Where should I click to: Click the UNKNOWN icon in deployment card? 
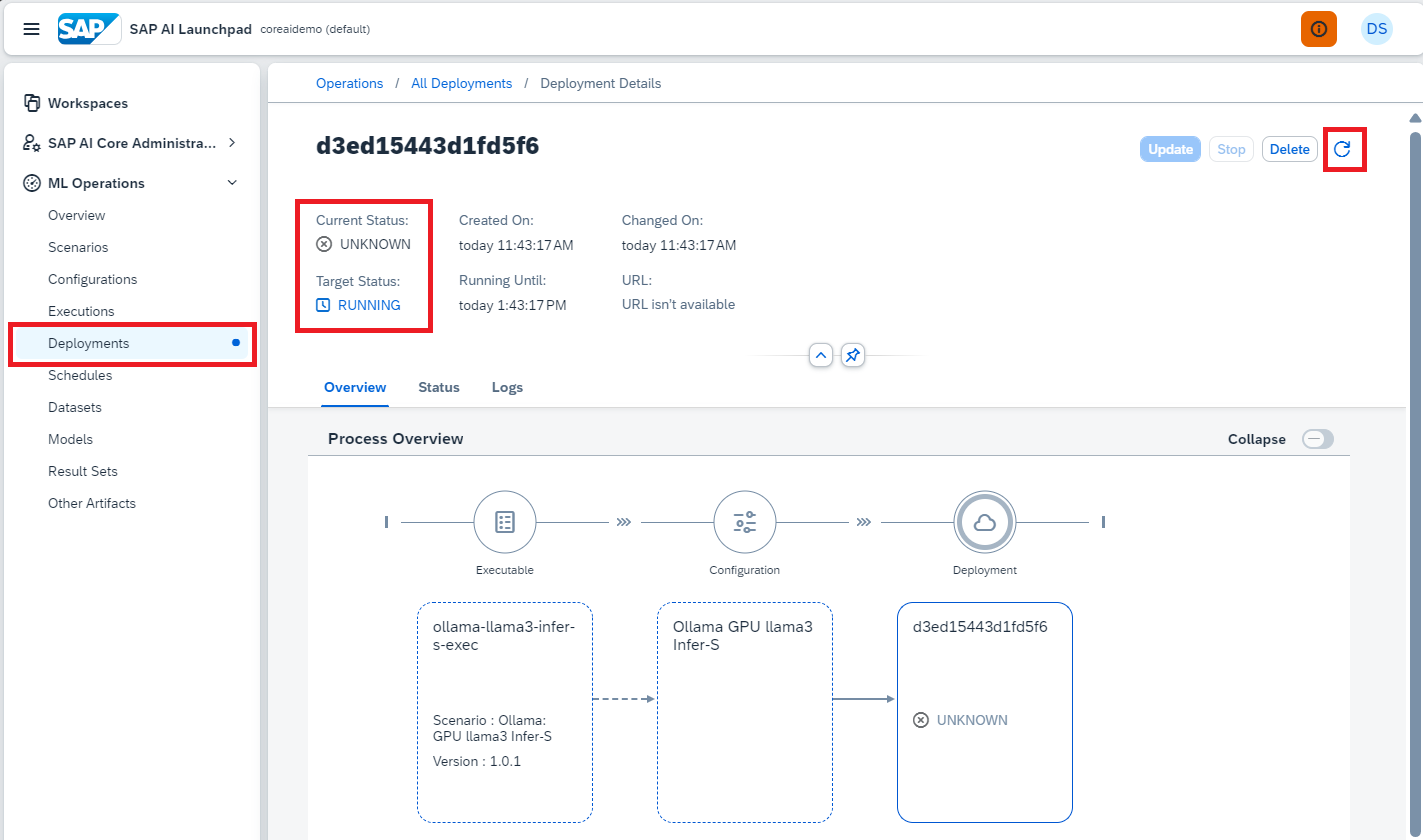click(x=921, y=720)
